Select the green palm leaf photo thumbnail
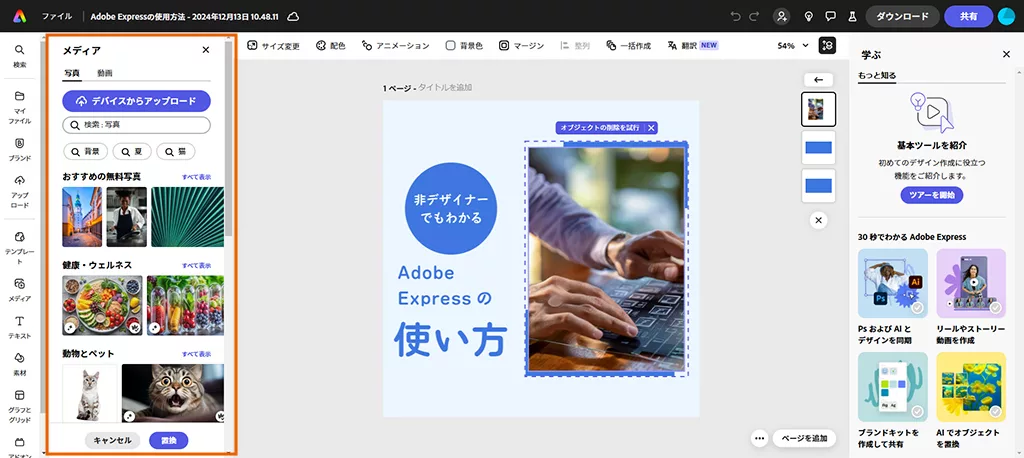1024x458 pixels. point(187,217)
